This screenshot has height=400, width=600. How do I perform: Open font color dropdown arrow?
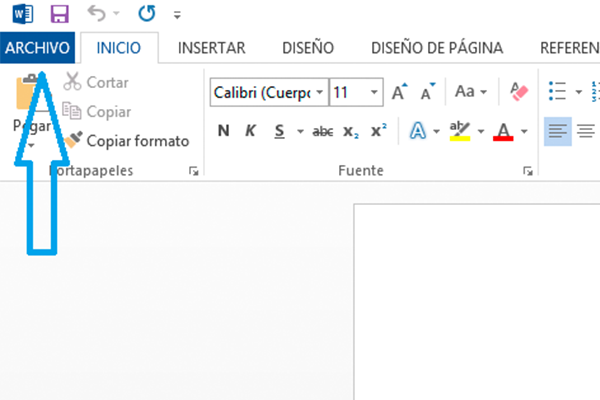pyautogui.click(x=524, y=132)
